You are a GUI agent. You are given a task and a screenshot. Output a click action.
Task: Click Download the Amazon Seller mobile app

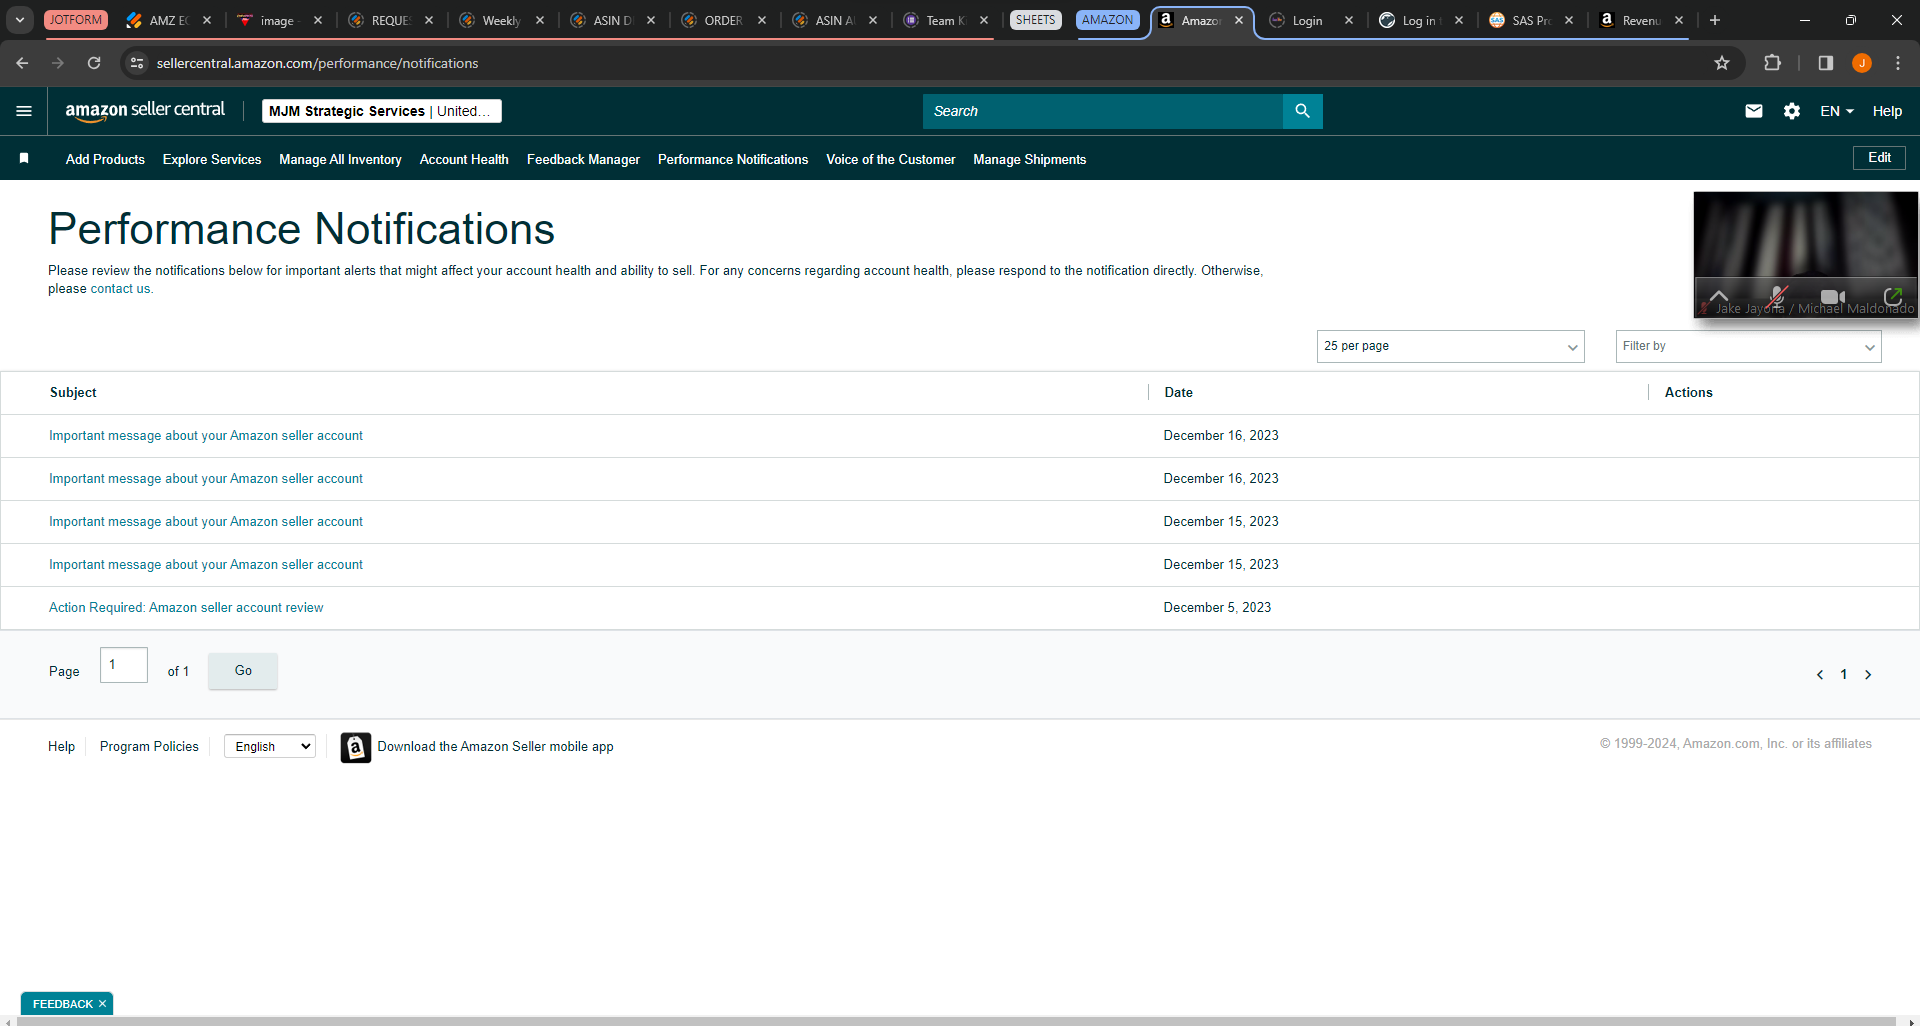(x=495, y=747)
